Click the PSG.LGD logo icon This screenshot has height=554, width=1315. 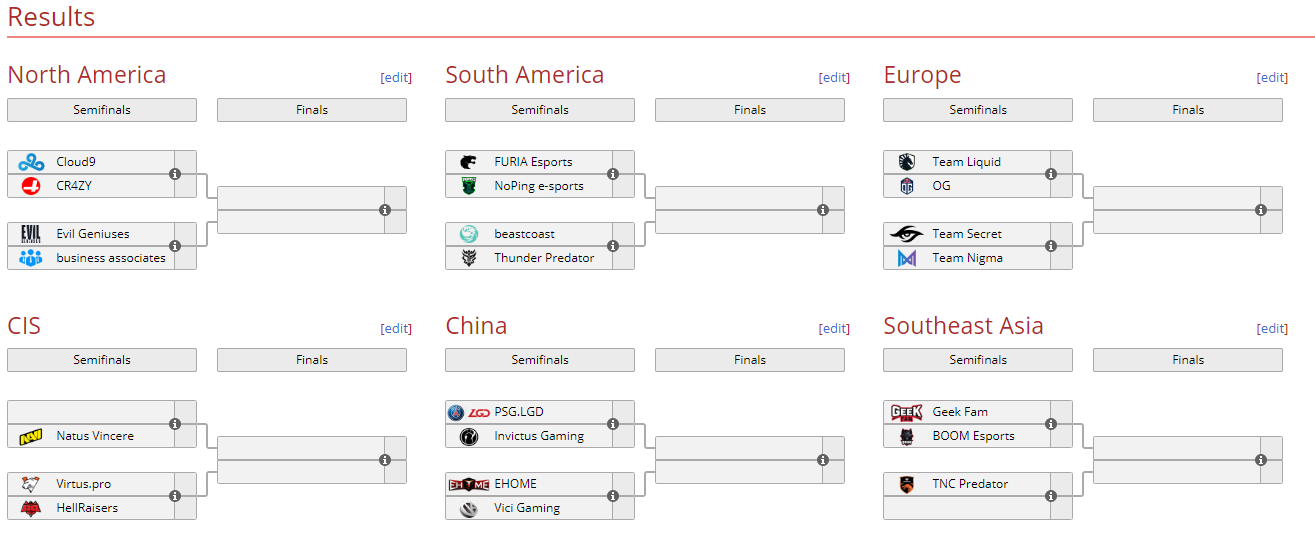(x=469, y=412)
